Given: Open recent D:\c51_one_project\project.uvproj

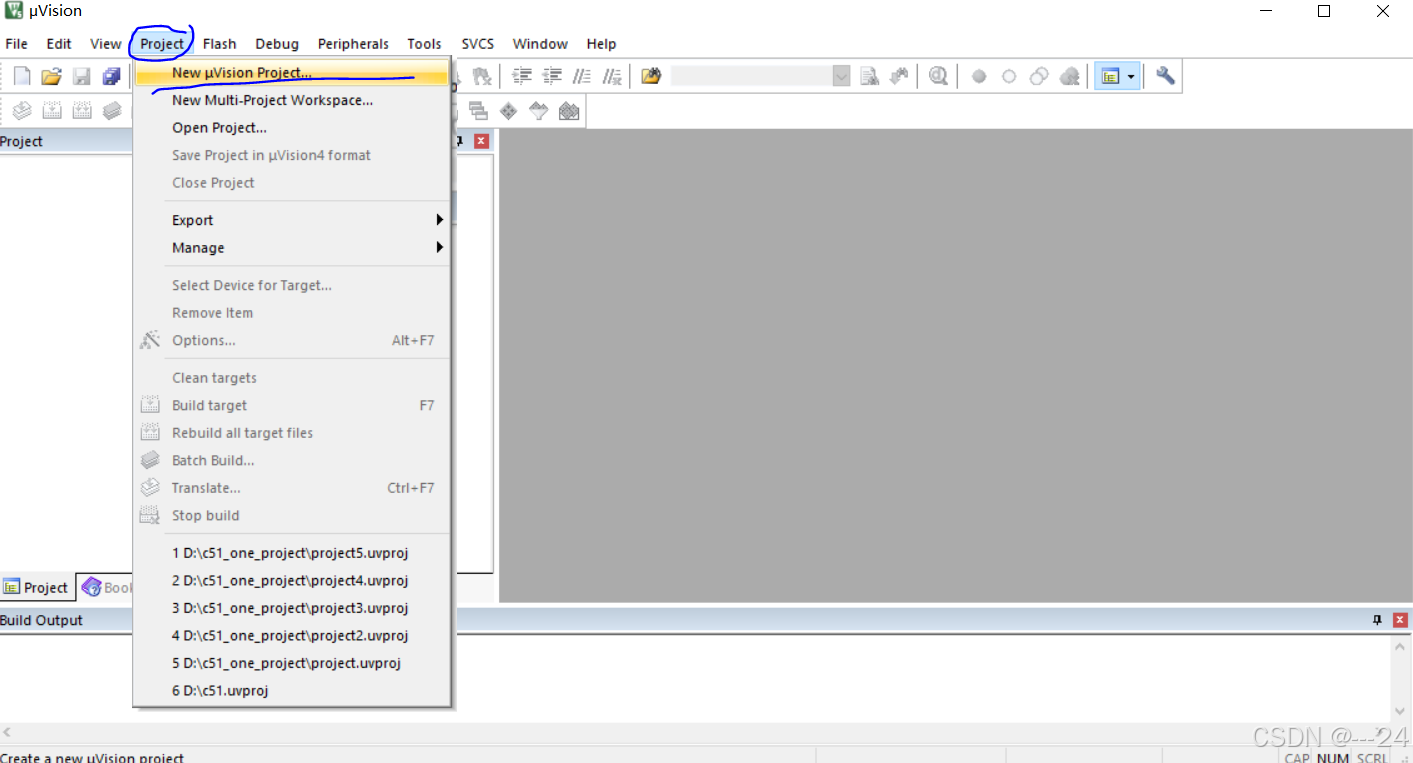Looking at the screenshot, I should pos(292,663).
